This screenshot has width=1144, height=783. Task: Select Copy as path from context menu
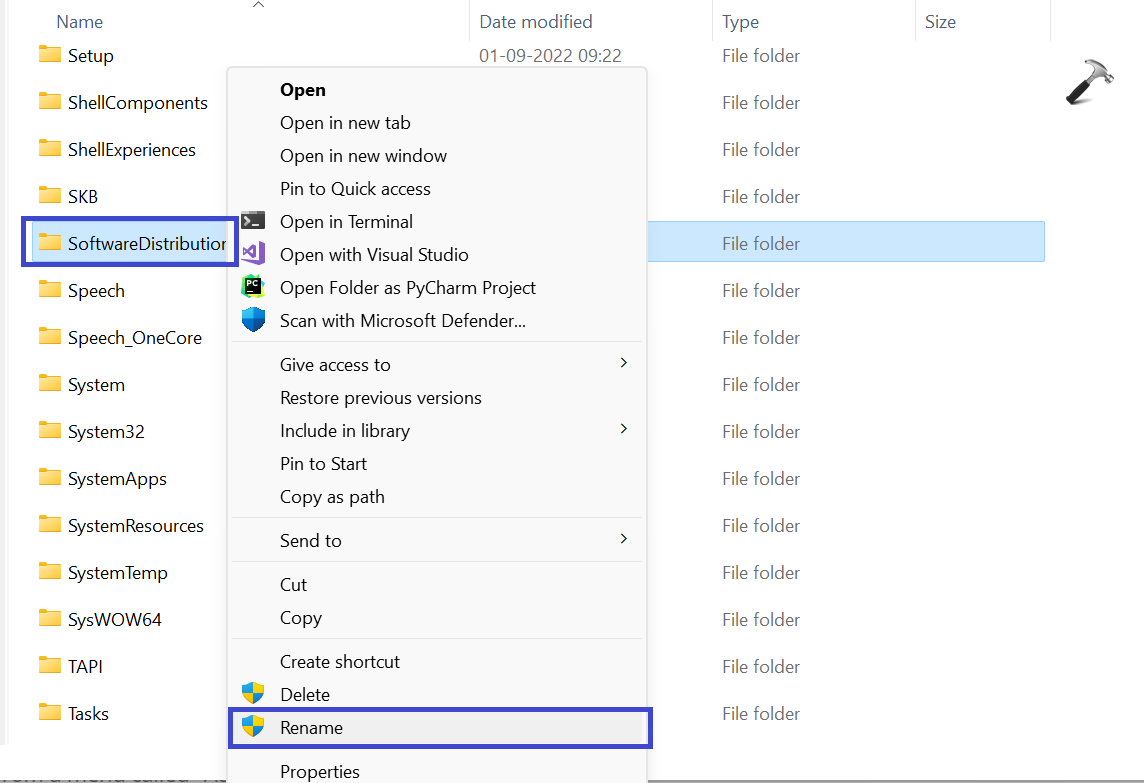coord(332,497)
